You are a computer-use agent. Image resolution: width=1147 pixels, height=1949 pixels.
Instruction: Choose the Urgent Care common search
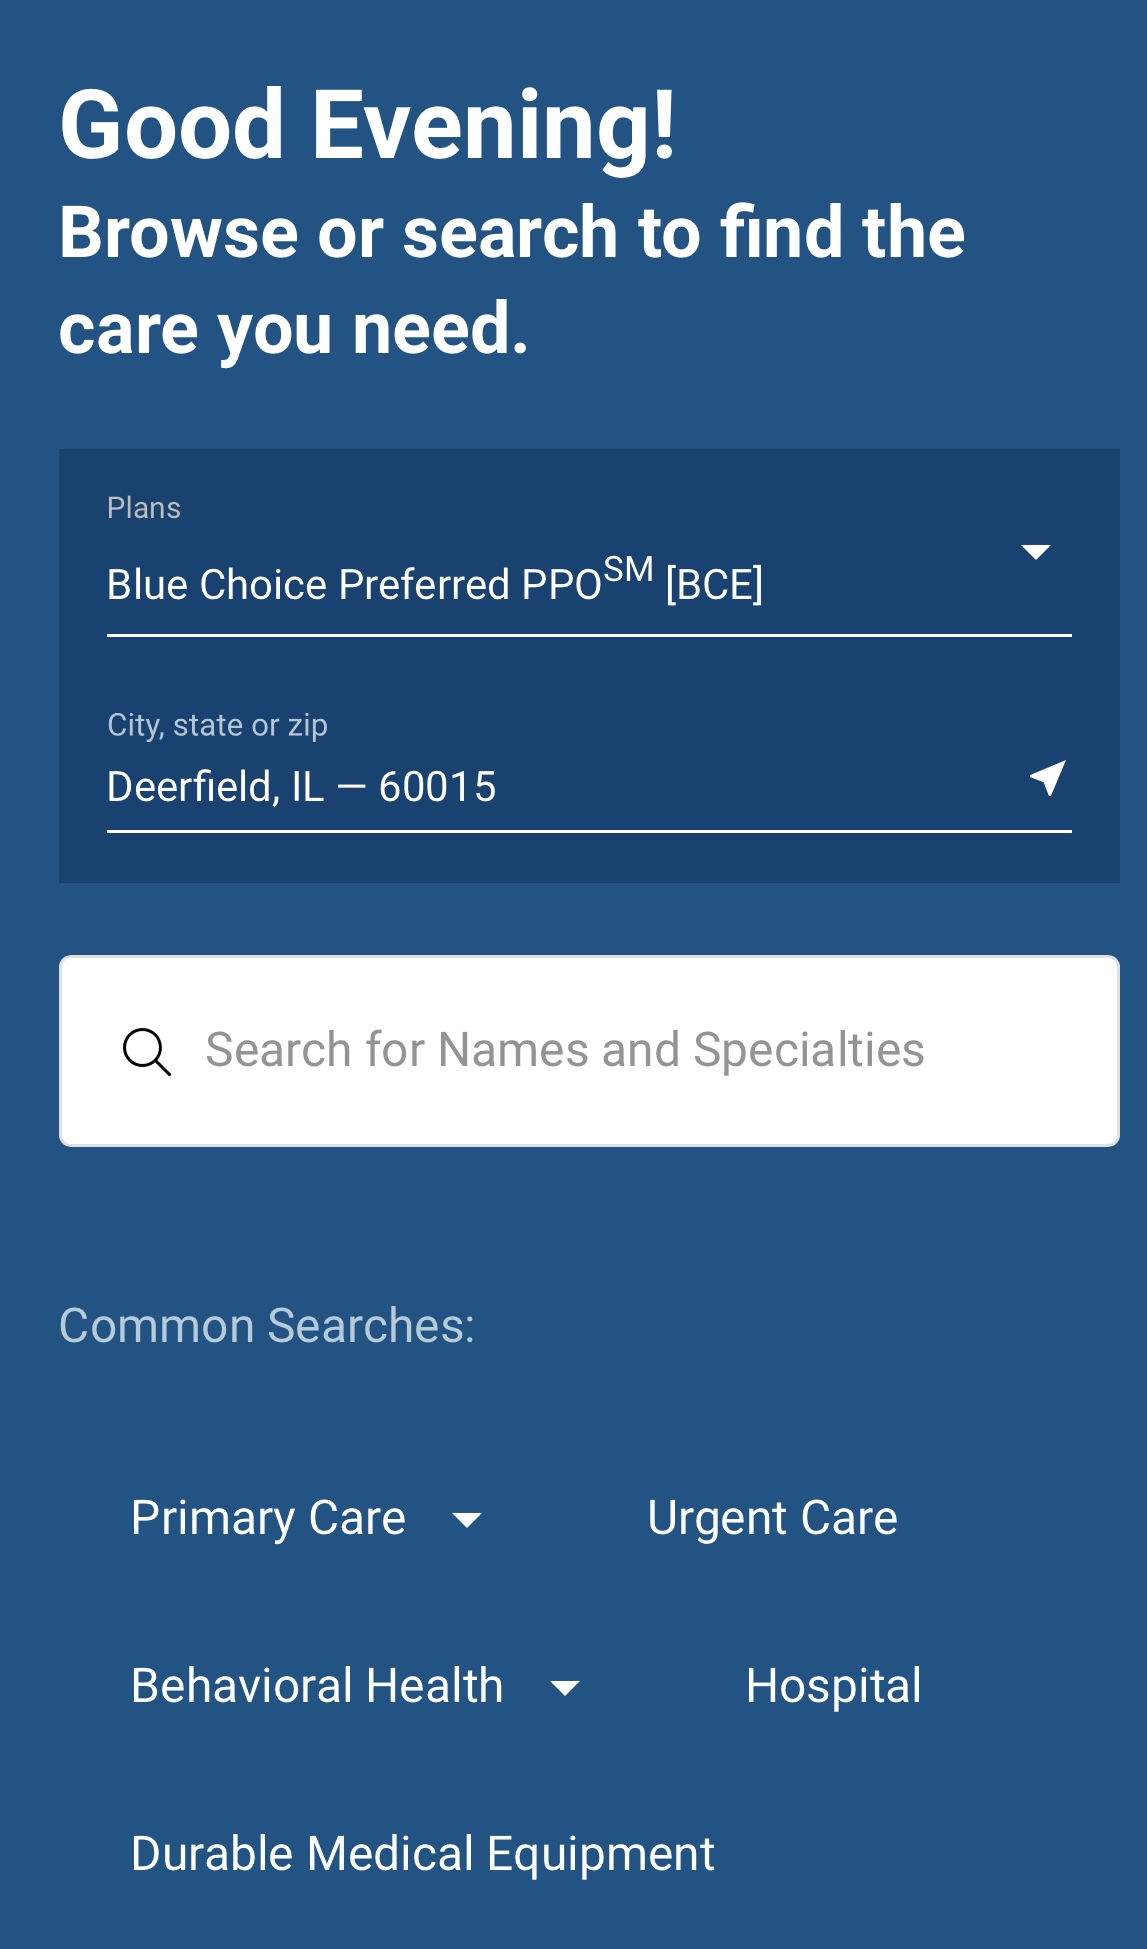(772, 1518)
